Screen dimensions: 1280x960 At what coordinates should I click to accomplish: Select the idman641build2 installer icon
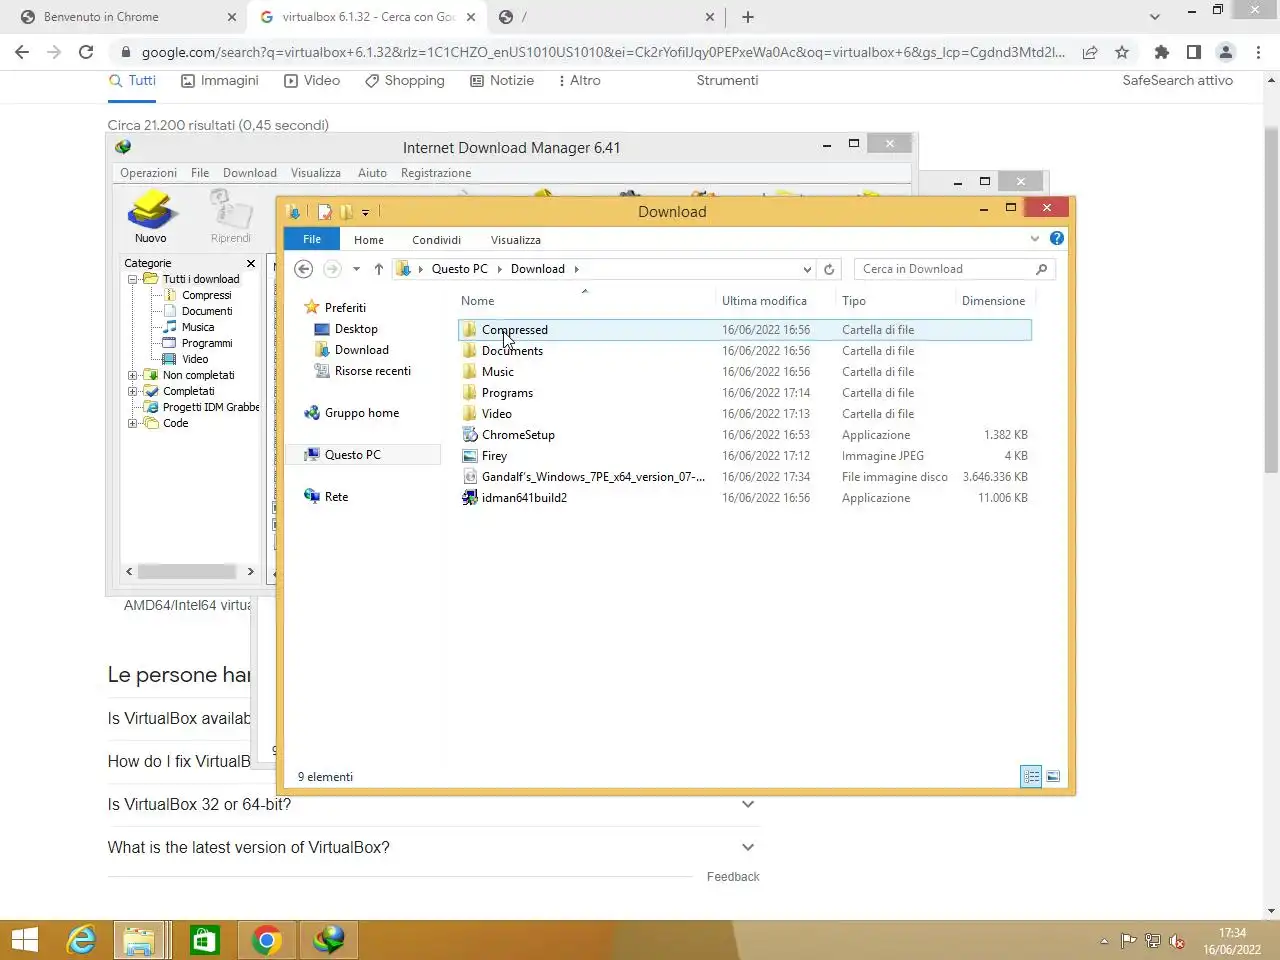[x=470, y=498]
